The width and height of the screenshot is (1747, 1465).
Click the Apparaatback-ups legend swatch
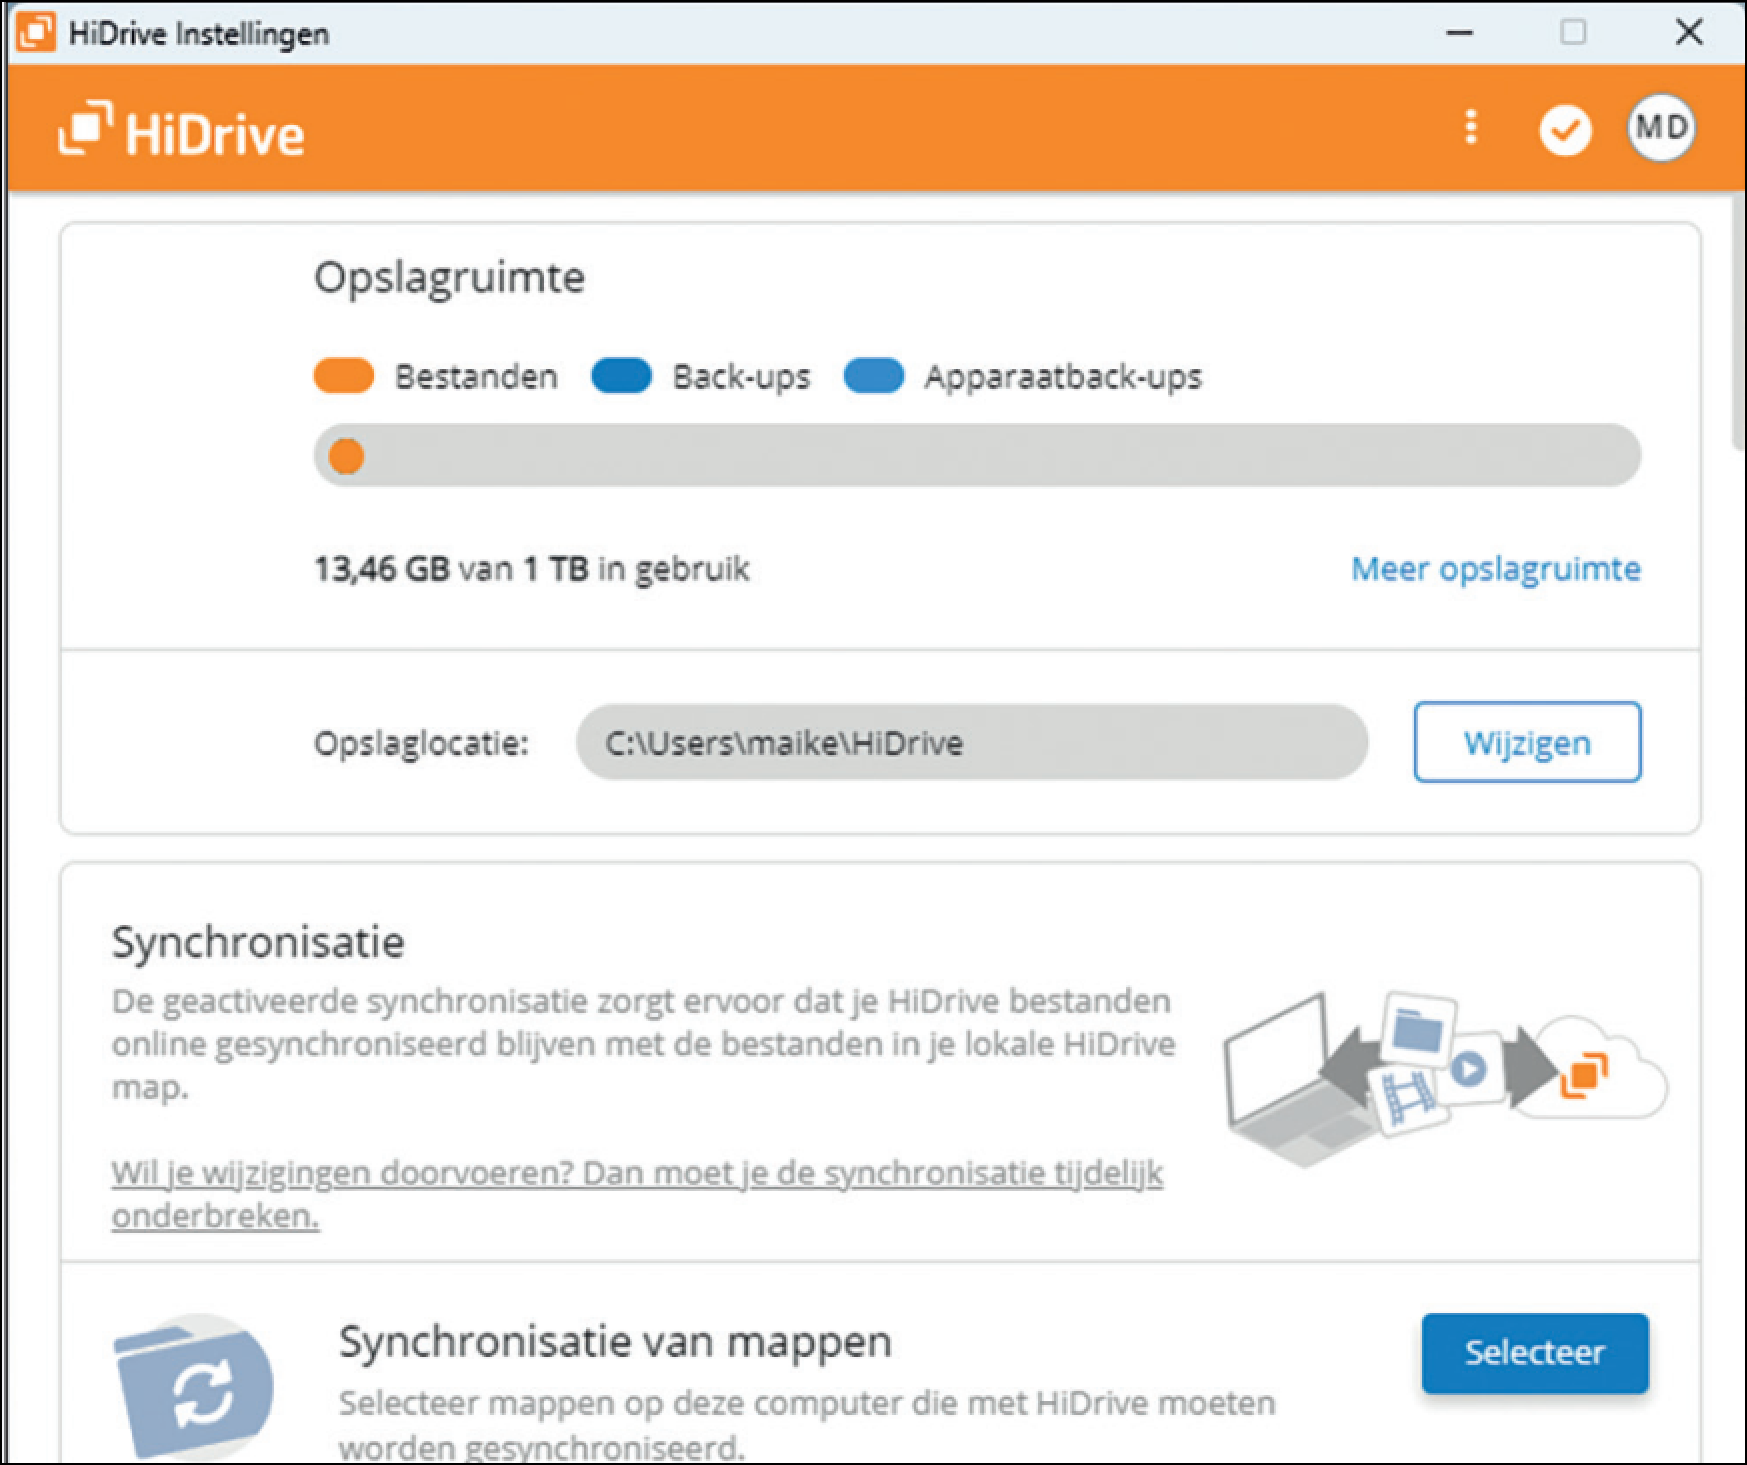[x=874, y=377]
